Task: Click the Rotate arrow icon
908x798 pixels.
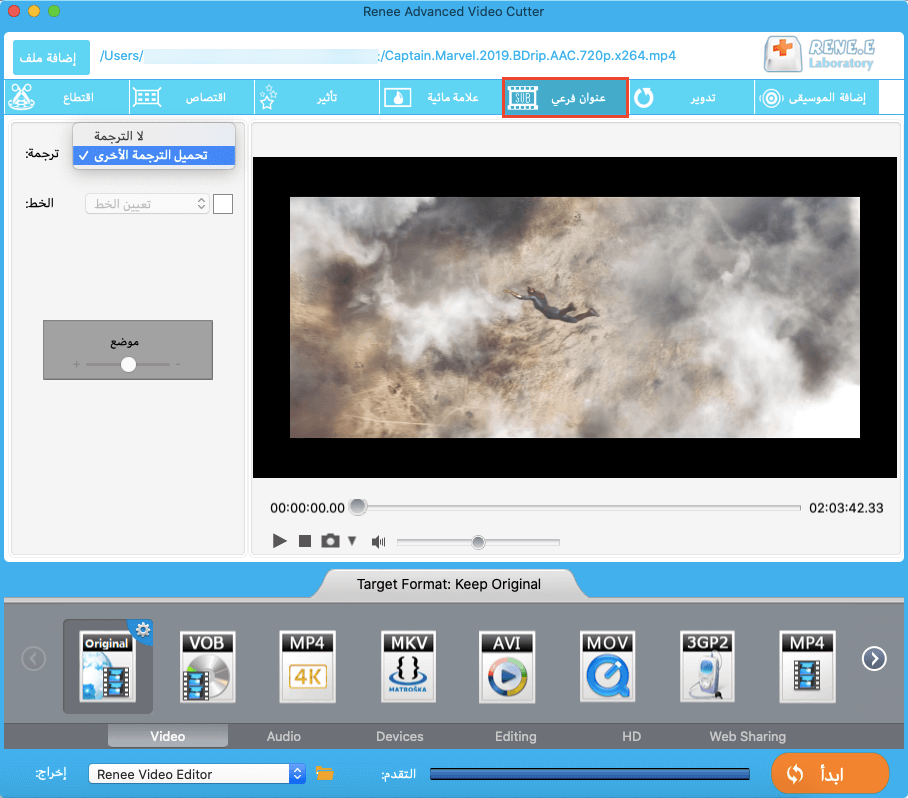Action: click(643, 97)
